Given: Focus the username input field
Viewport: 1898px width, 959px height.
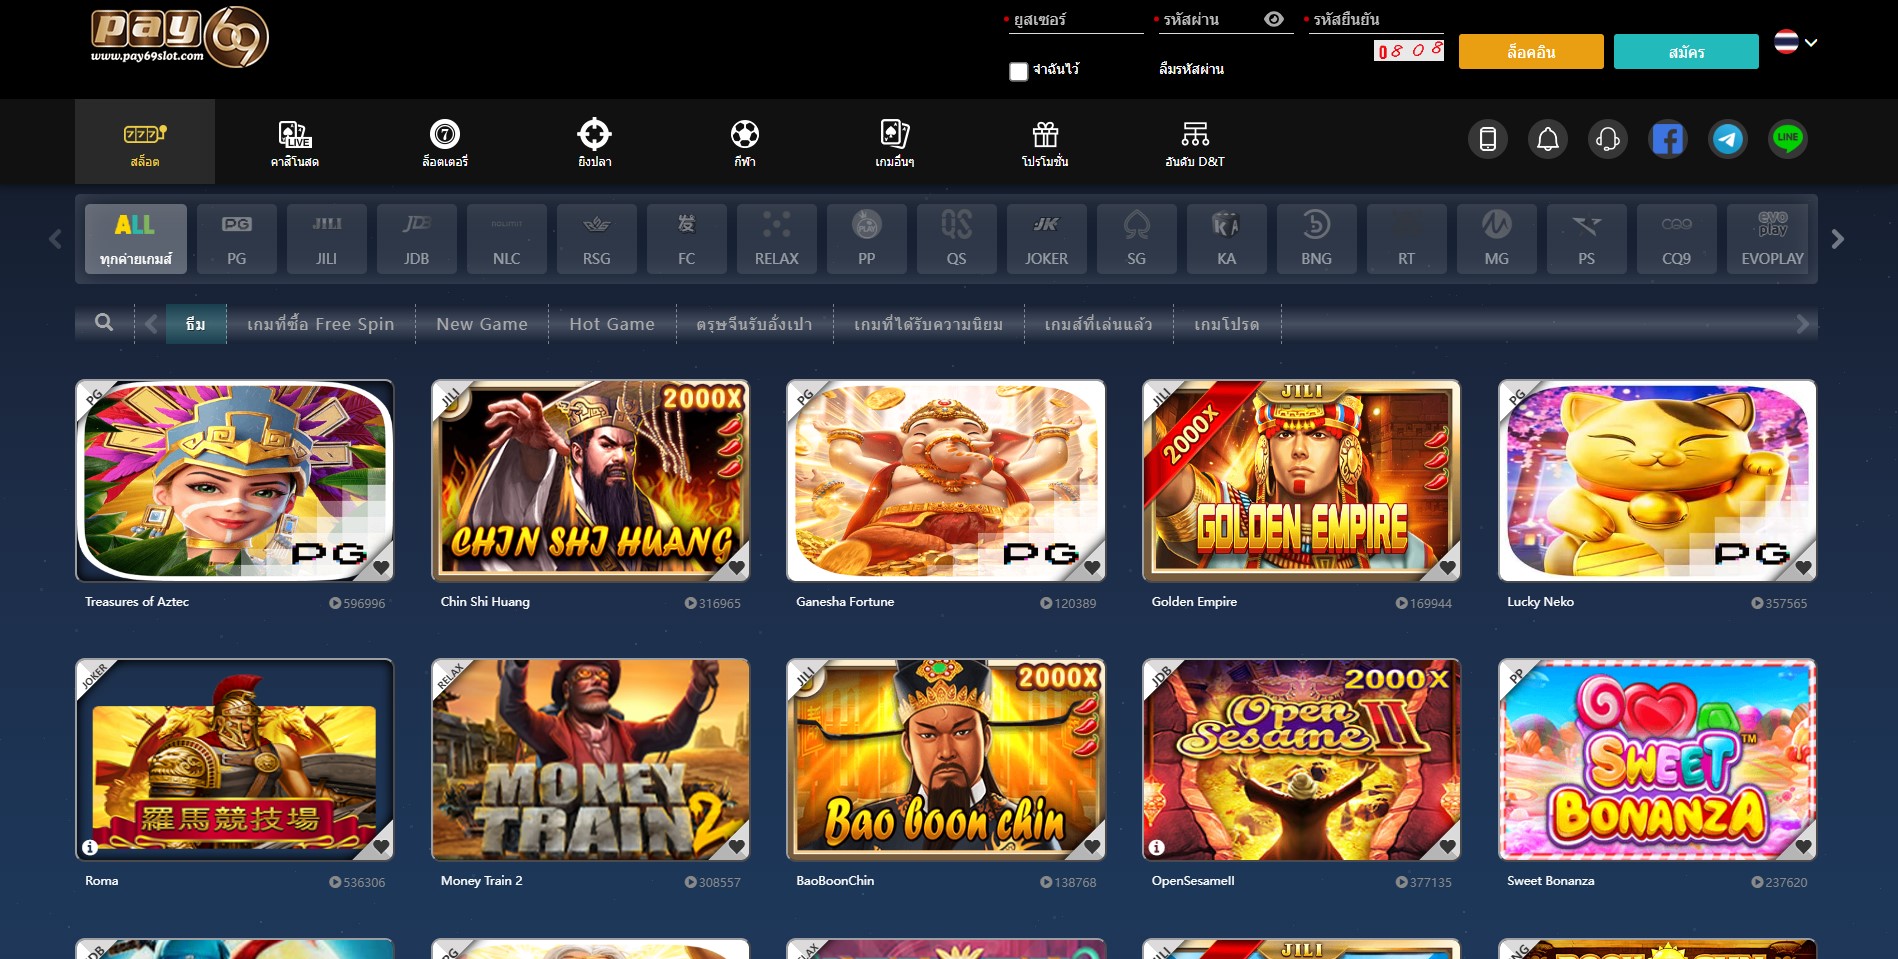Looking at the screenshot, I should pos(1074,20).
